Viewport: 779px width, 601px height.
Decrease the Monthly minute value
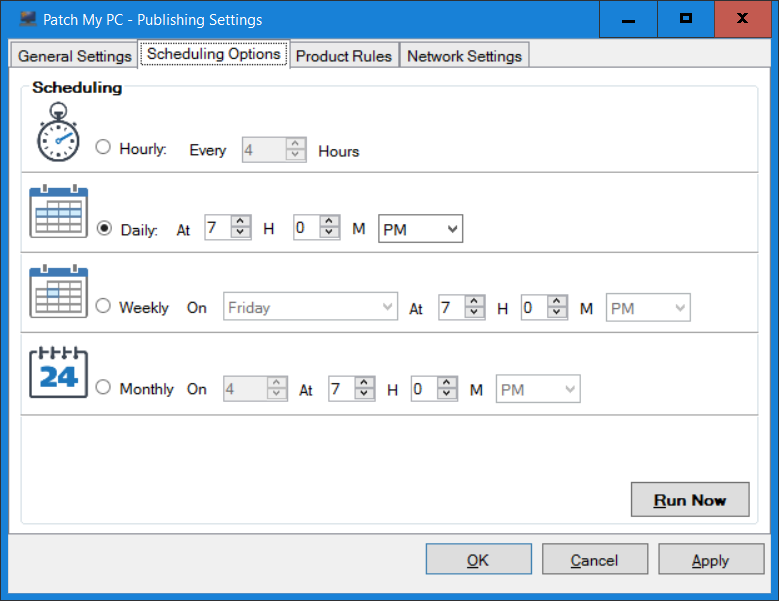click(447, 393)
